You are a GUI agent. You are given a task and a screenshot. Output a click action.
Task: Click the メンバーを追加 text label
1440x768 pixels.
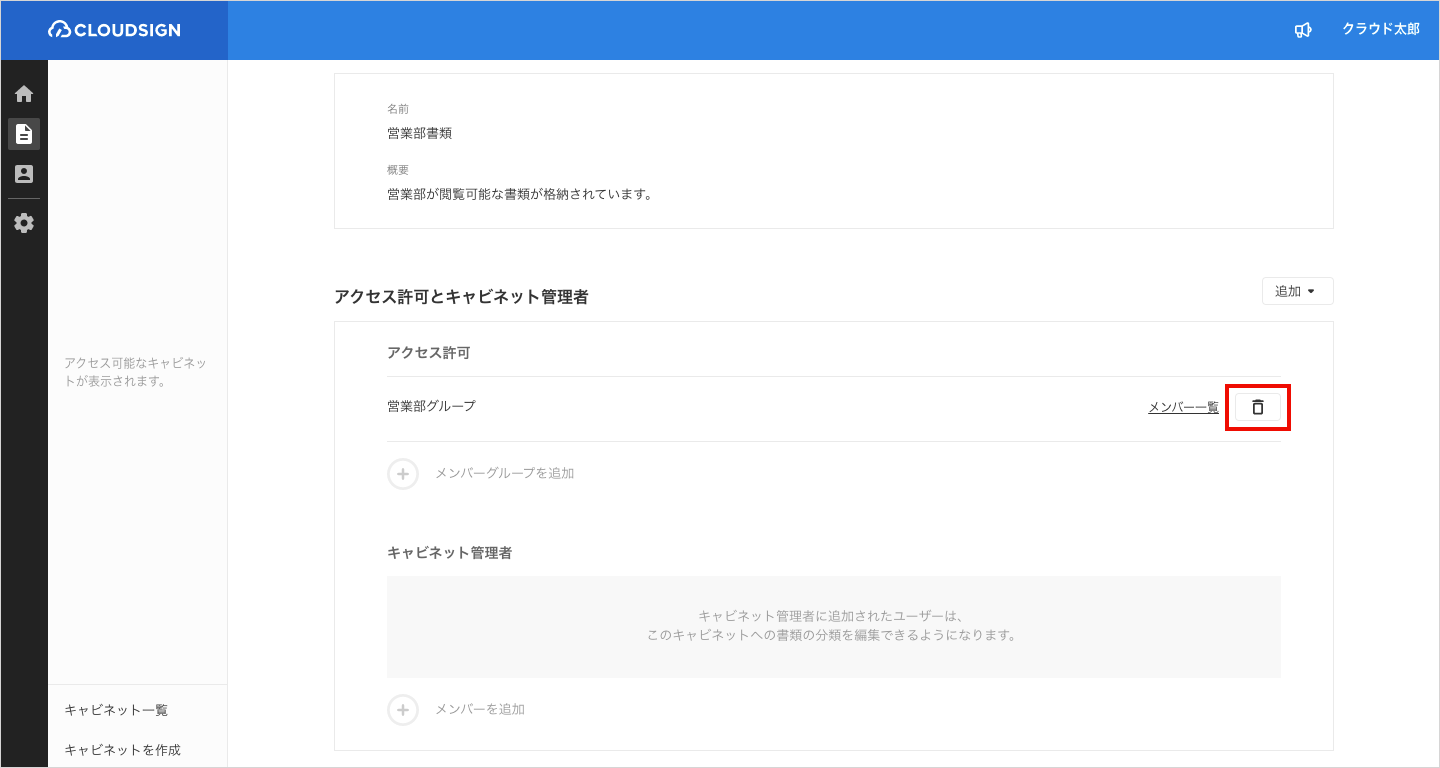479,709
